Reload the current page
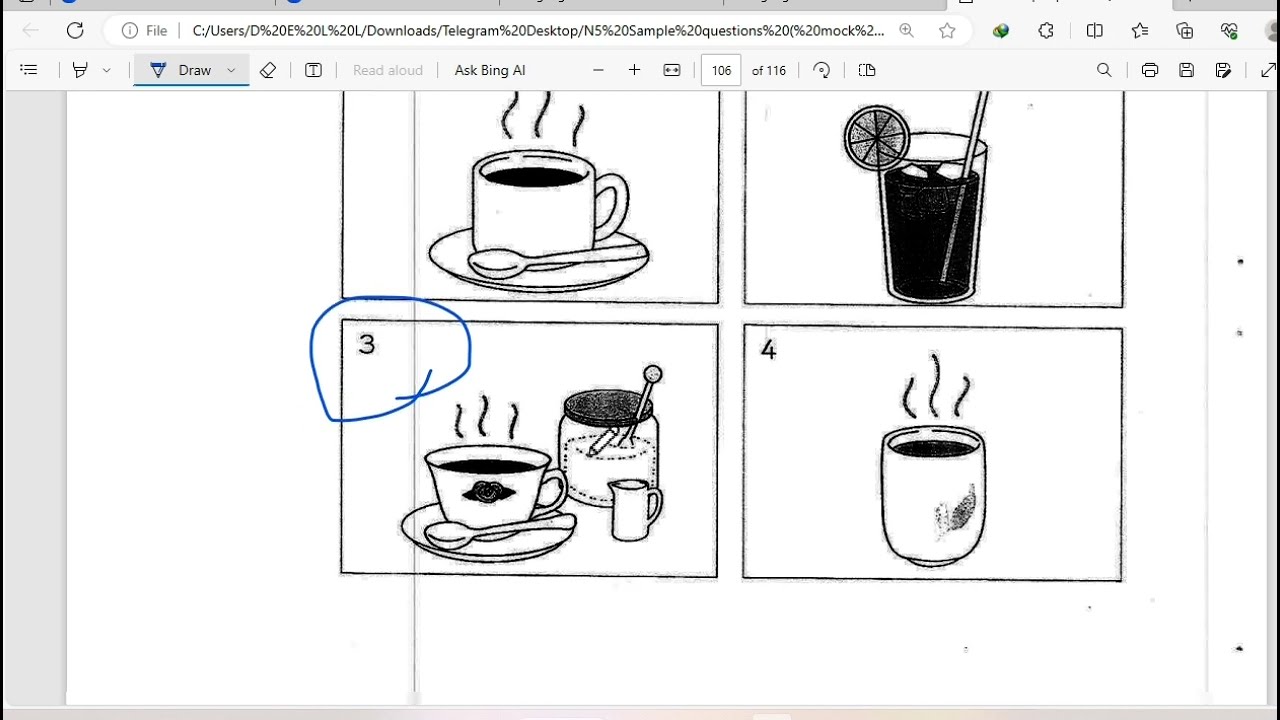 75,30
